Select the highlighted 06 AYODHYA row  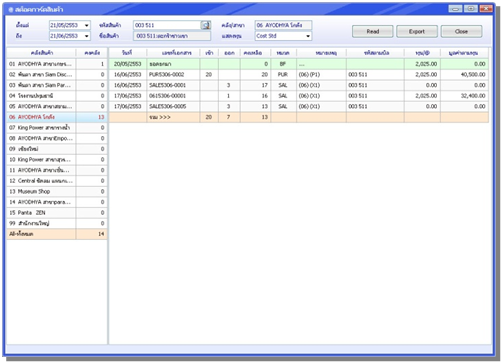(57, 117)
